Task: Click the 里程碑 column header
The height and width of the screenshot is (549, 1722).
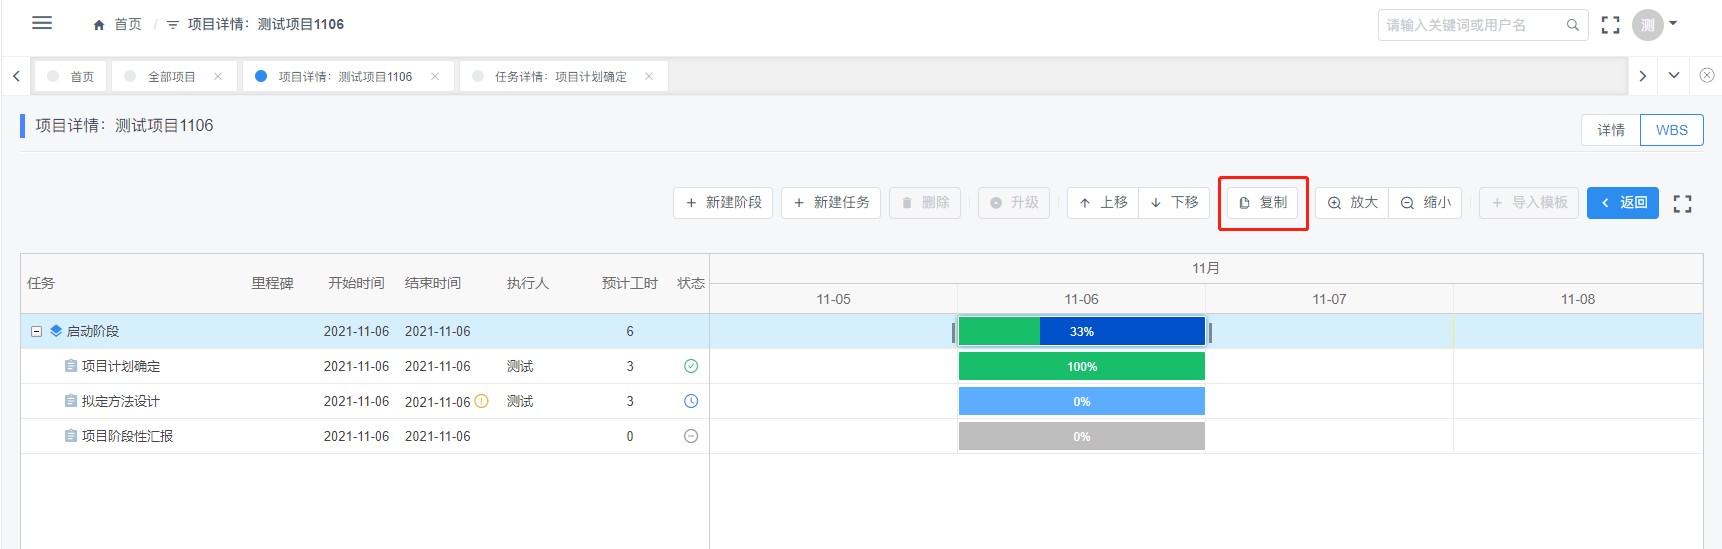Action: pos(272,283)
